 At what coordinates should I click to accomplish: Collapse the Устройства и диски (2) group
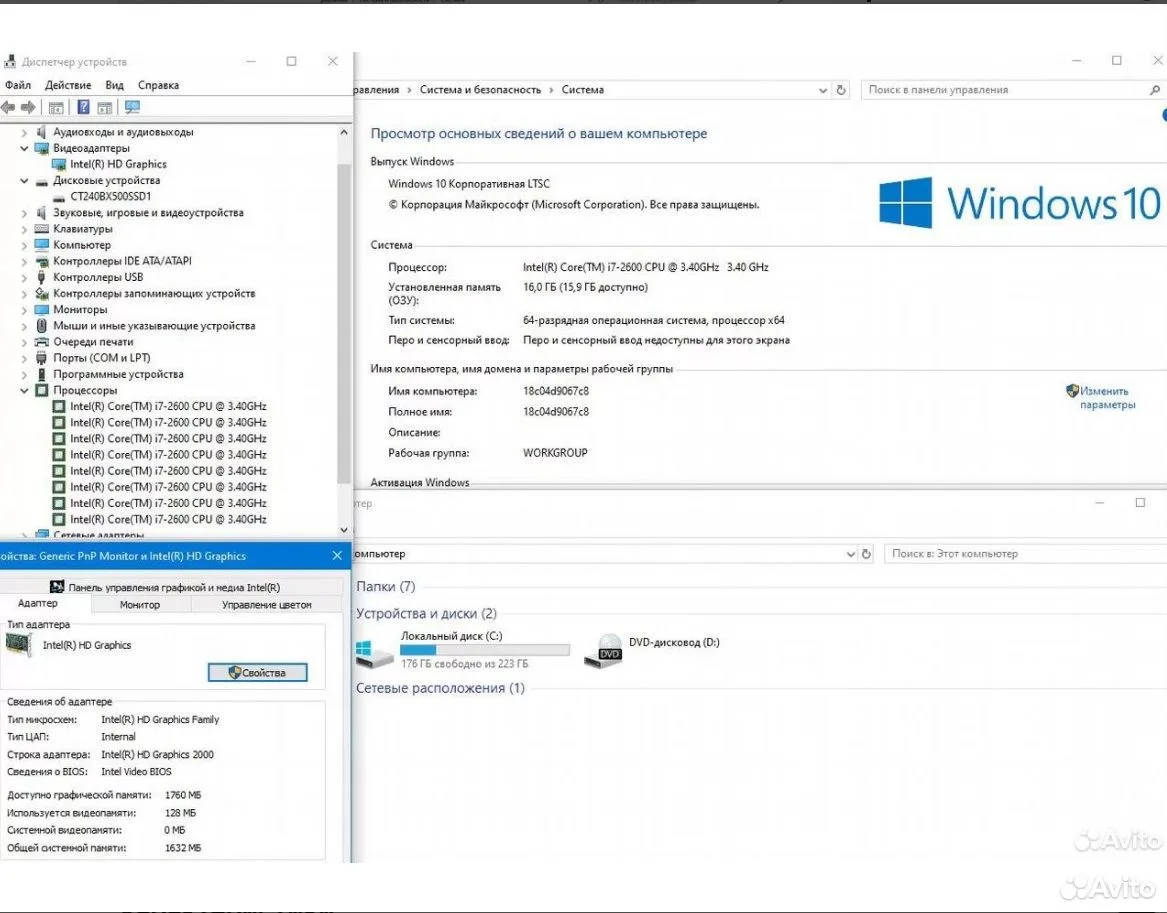[x=426, y=613]
